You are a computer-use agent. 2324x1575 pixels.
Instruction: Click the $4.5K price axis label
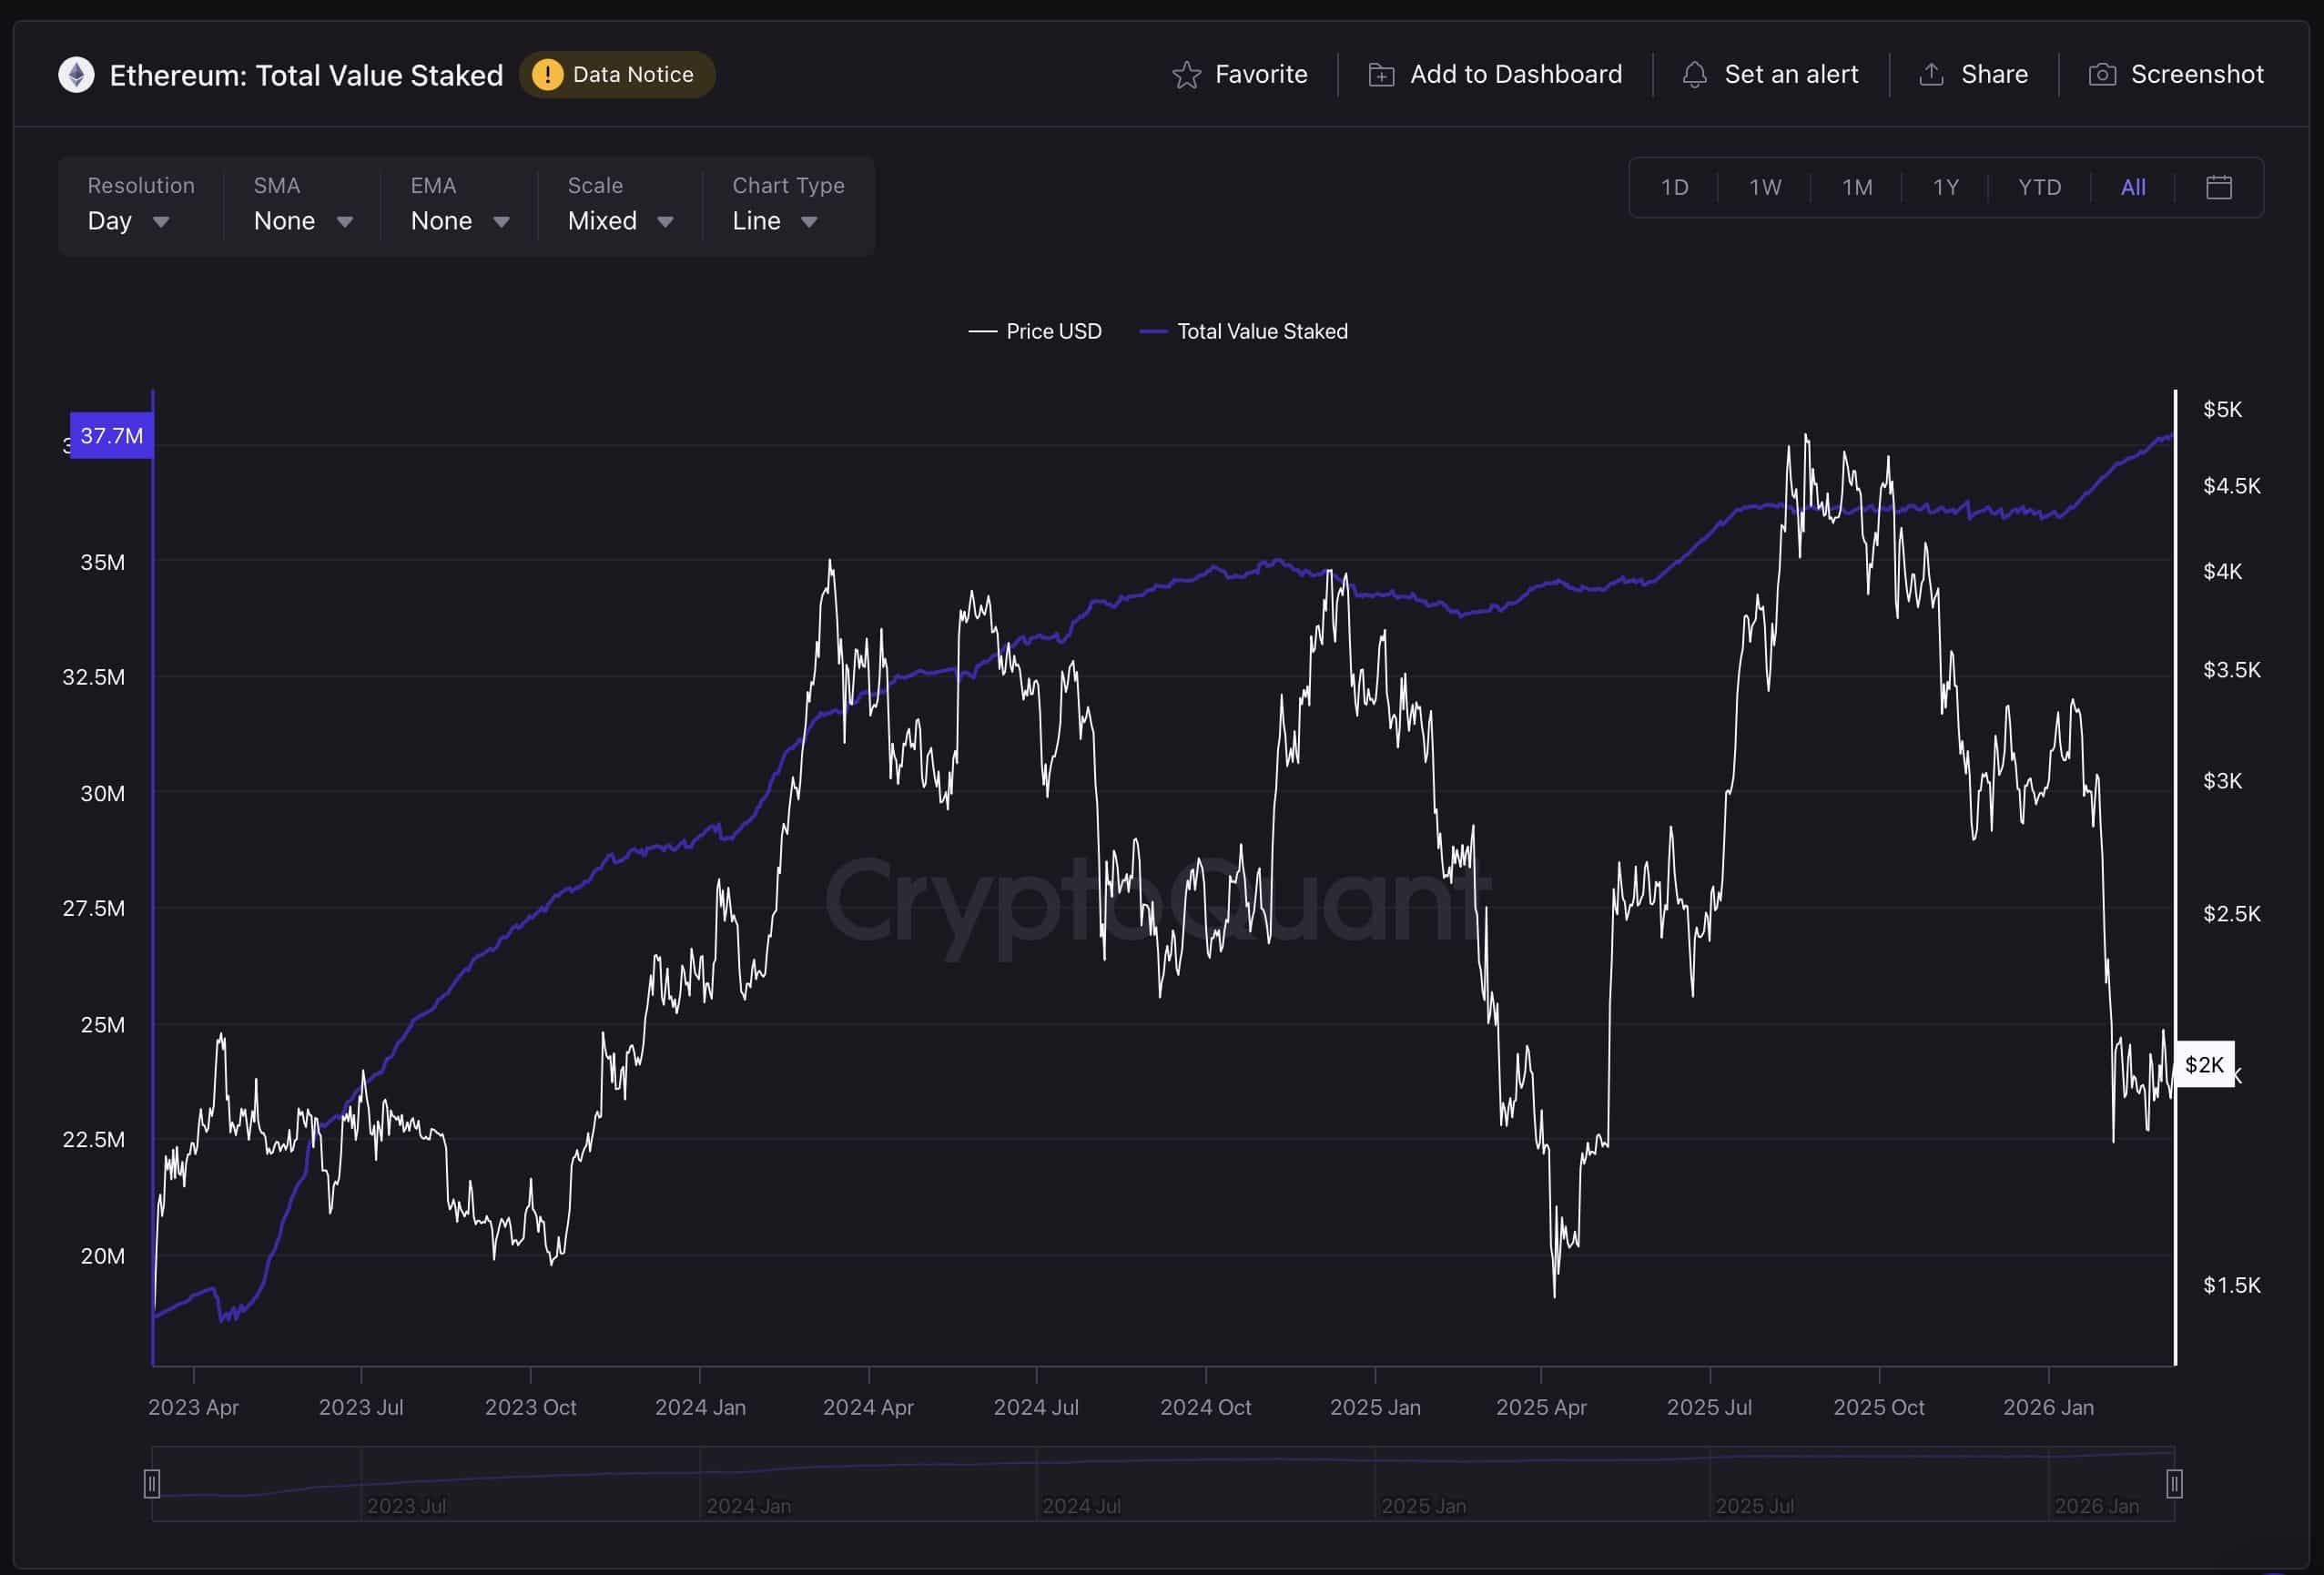2232,486
